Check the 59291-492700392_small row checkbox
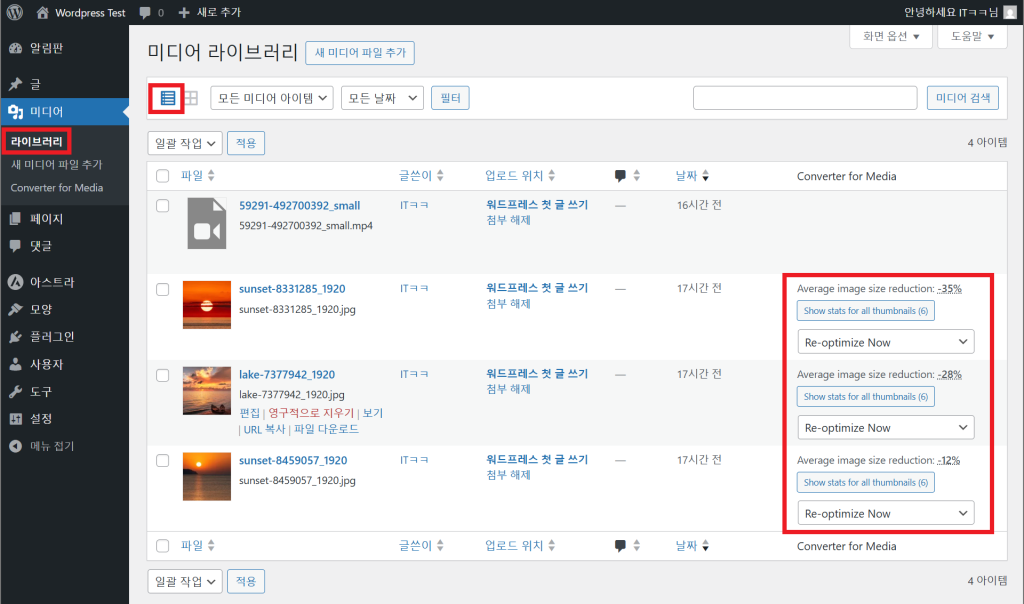This screenshot has height=604, width=1024. point(163,206)
